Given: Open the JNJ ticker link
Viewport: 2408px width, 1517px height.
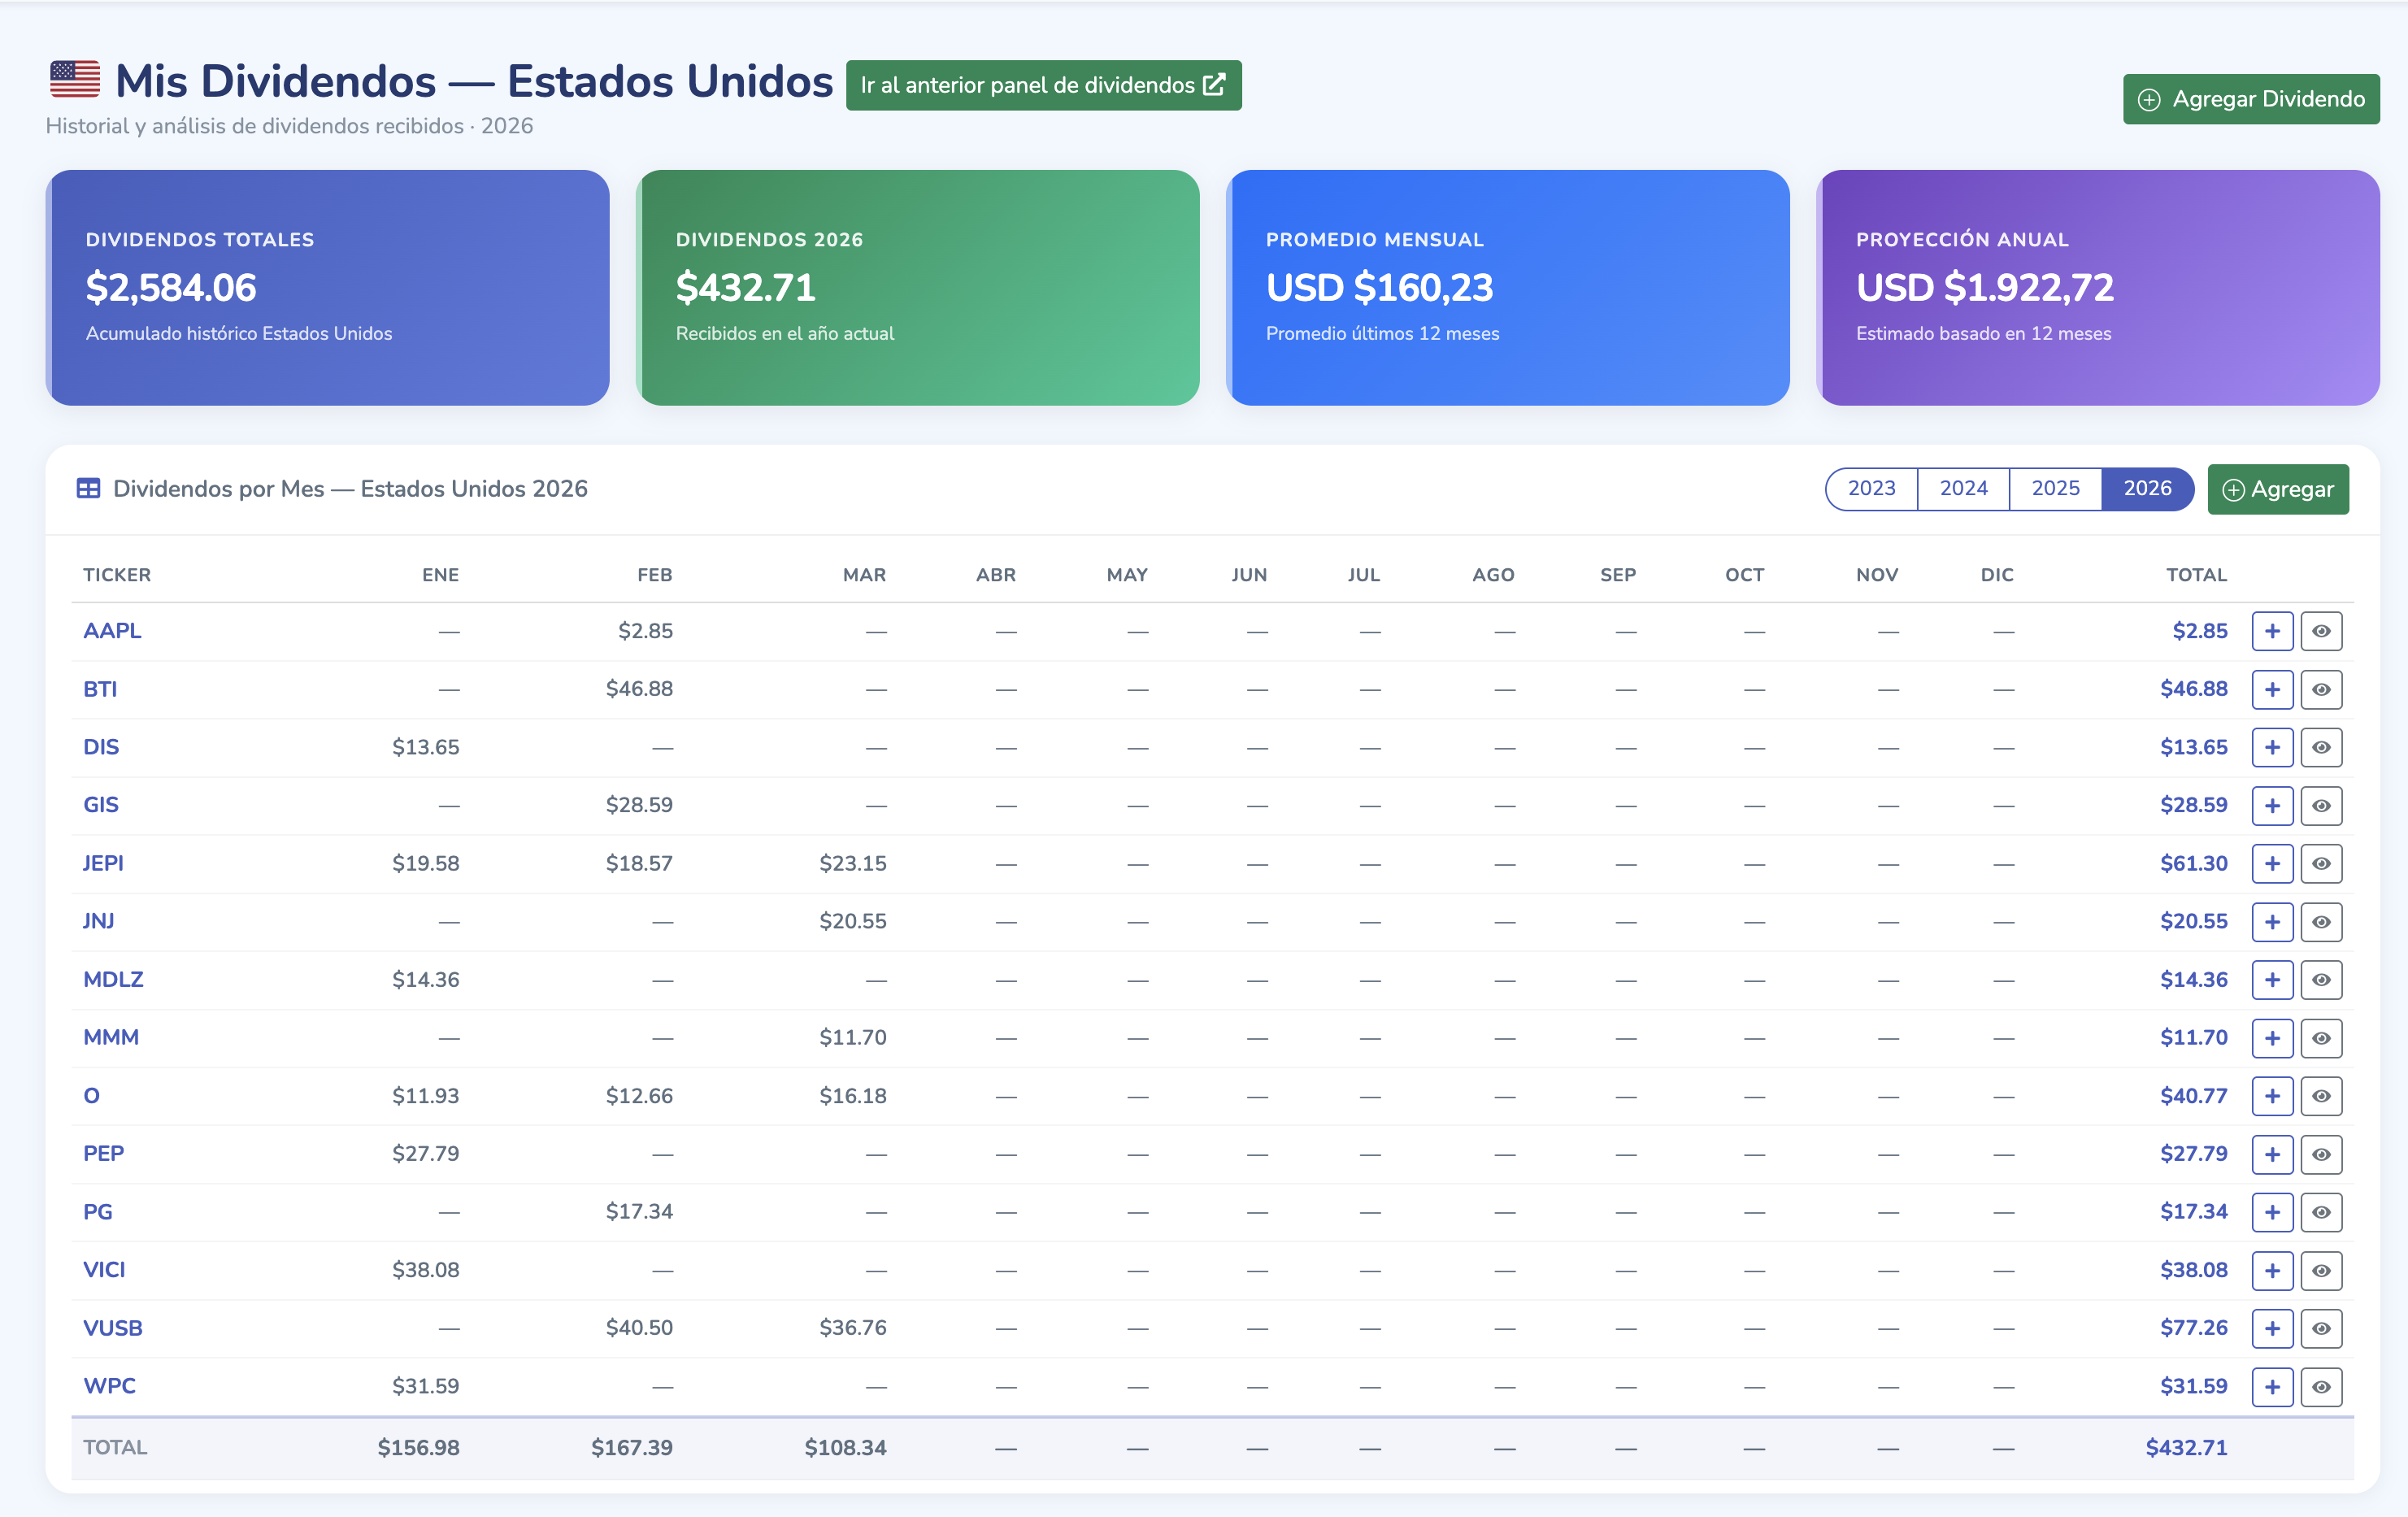Looking at the screenshot, I should [x=98, y=921].
